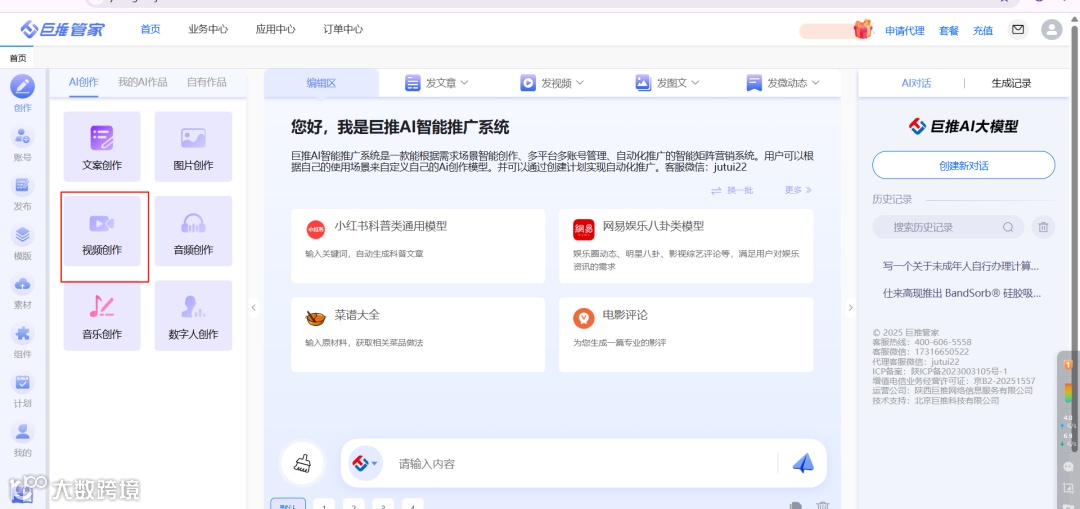Select the 音乐创作 music creation tile
The height and width of the screenshot is (509, 1080).
click(102, 315)
